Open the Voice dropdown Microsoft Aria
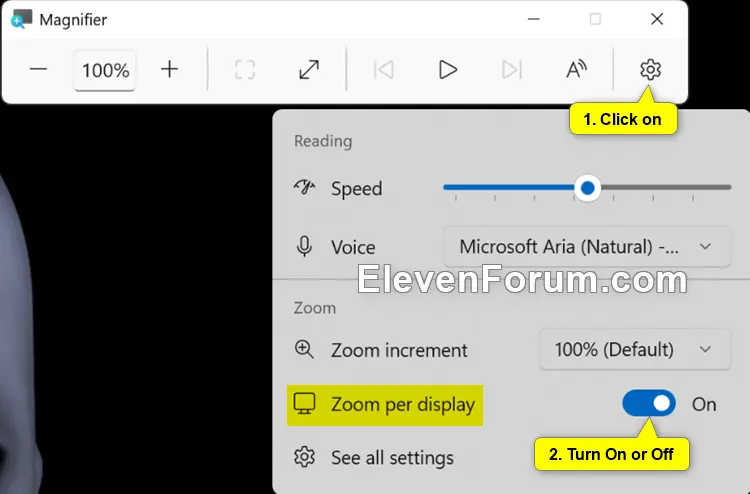Screen dimensions: 750x494 pyautogui.click(x=587, y=247)
